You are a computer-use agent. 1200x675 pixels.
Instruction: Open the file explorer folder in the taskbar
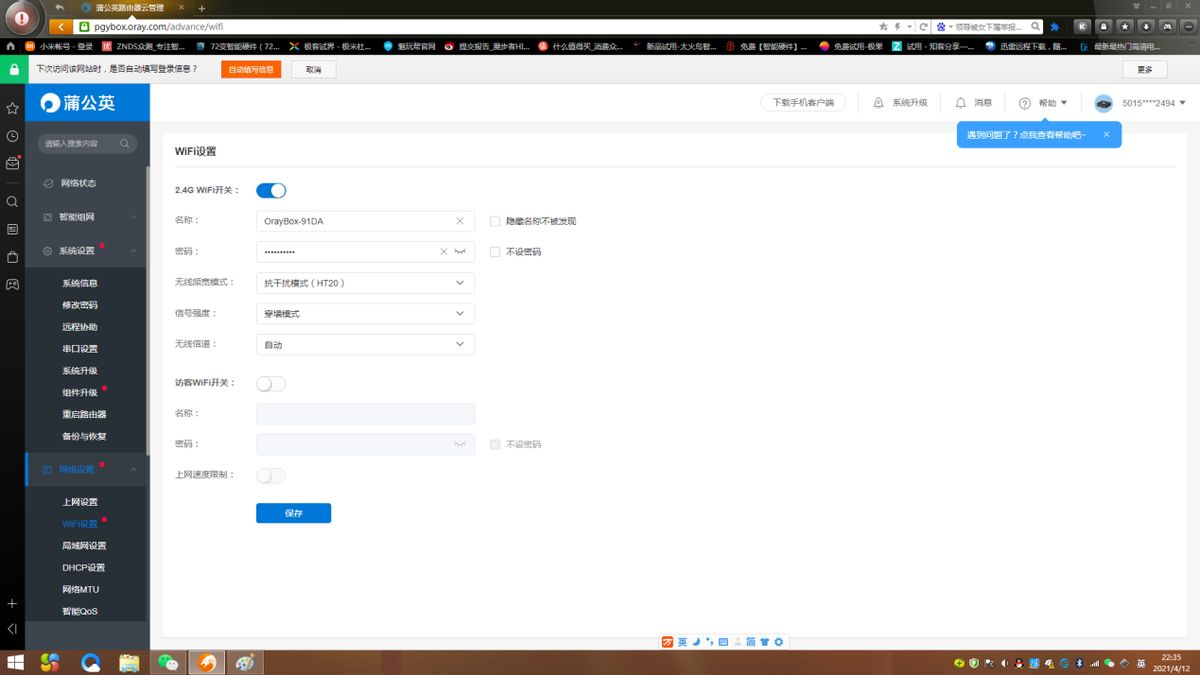129,662
